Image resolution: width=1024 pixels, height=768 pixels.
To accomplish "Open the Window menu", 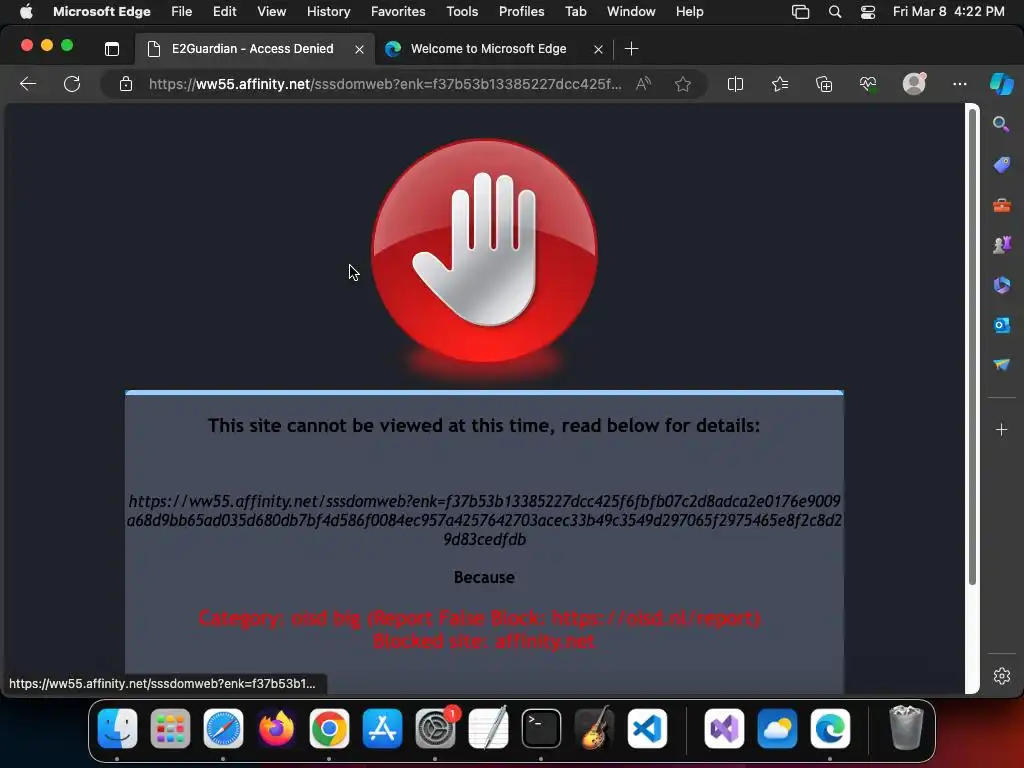I will click(x=631, y=12).
